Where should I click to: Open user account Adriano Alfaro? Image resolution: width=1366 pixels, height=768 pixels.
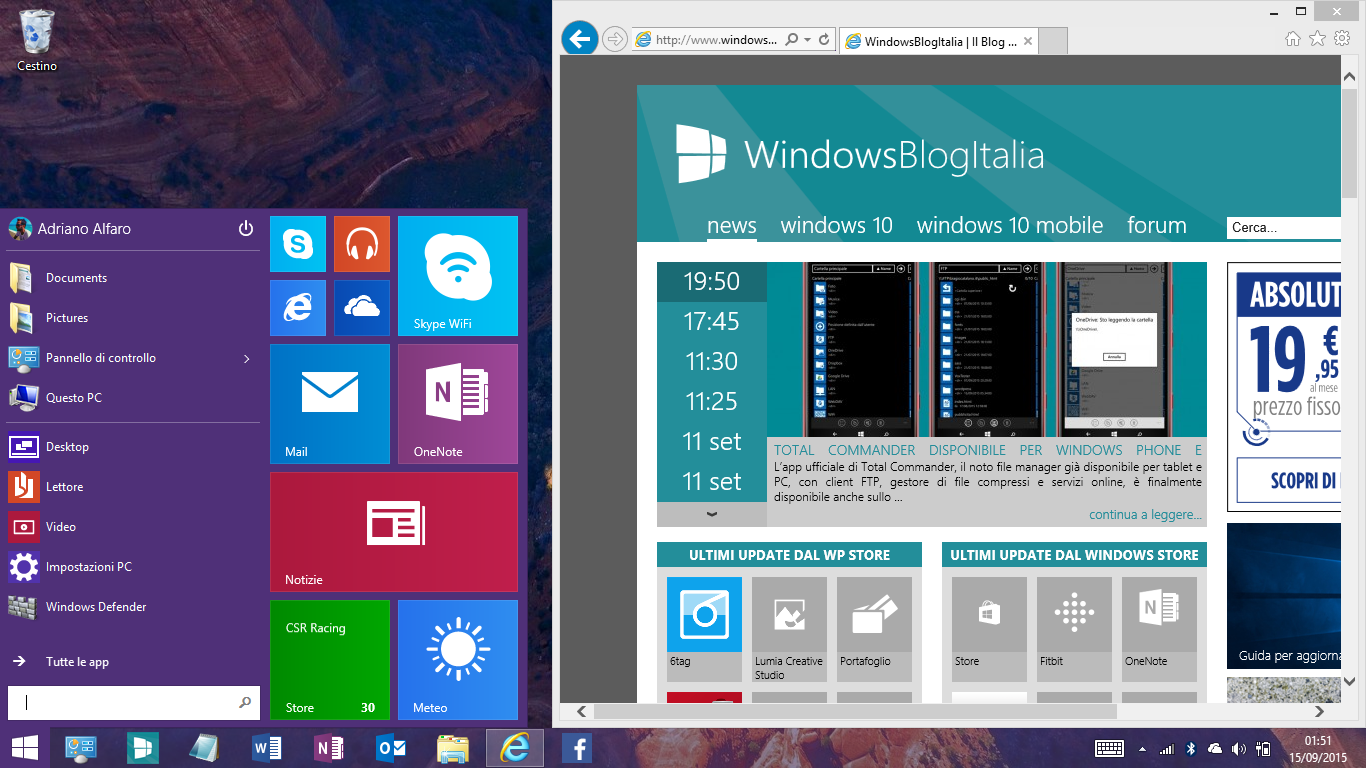coord(70,229)
